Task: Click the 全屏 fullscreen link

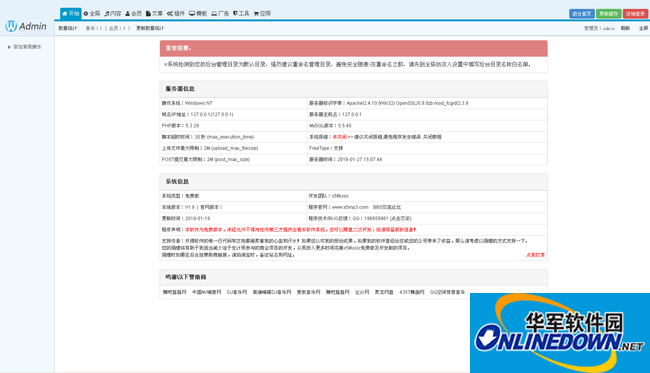Action: pos(643,28)
